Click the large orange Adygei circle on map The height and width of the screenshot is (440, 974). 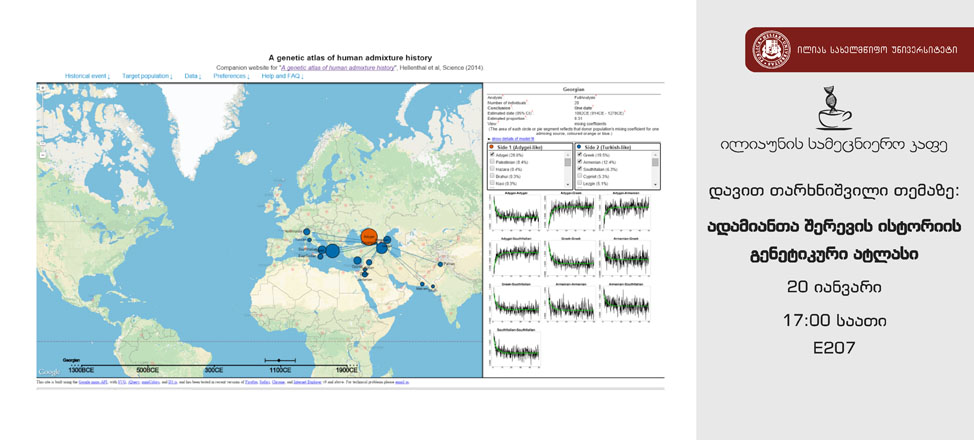[x=368, y=238]
